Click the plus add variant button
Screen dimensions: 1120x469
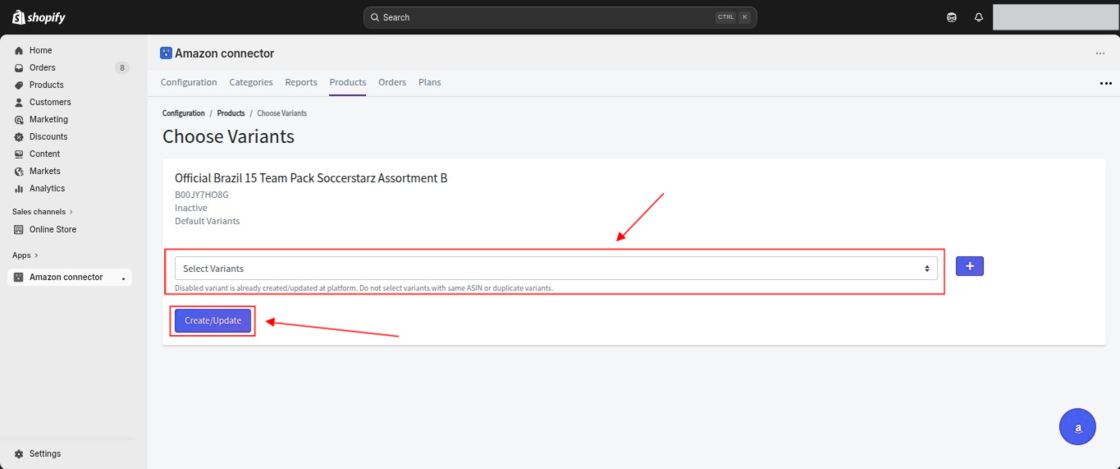(969, 266)
